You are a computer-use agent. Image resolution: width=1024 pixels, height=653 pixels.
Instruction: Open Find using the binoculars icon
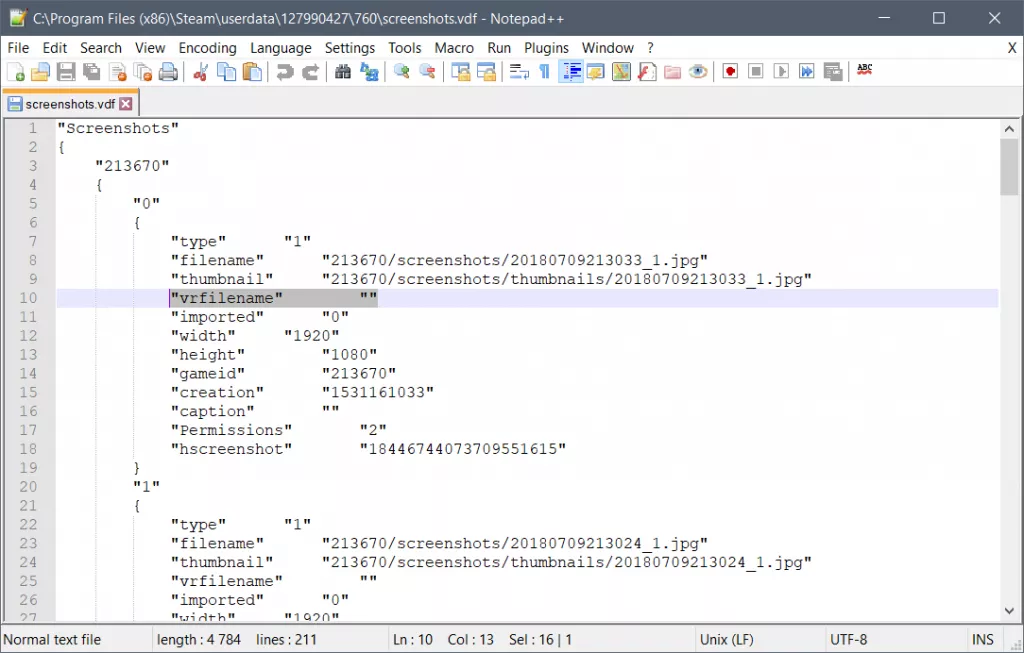[x=343, y=71]
